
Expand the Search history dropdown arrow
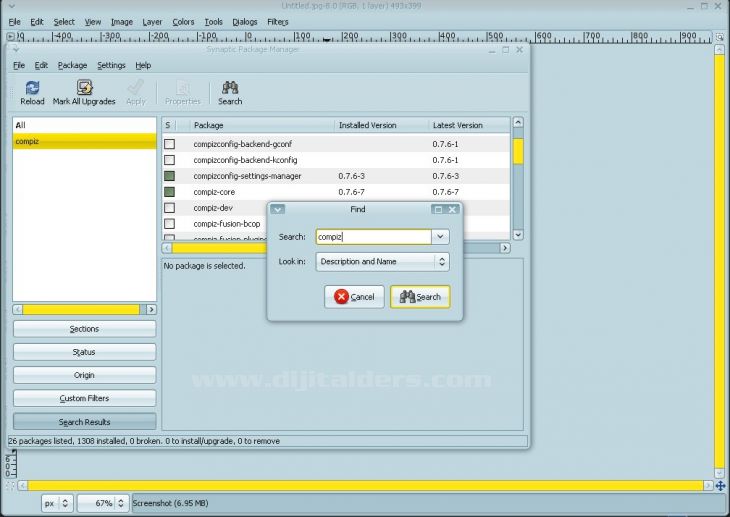point(440,237)
